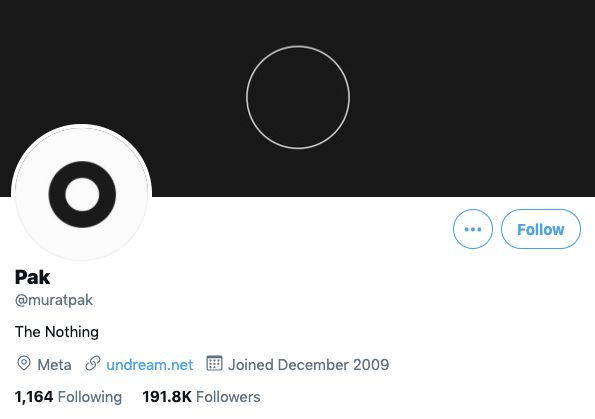Click the calendar icon before Joined date
The width and height of the screenshot is (595, 419).
click(x=214, y=363)
